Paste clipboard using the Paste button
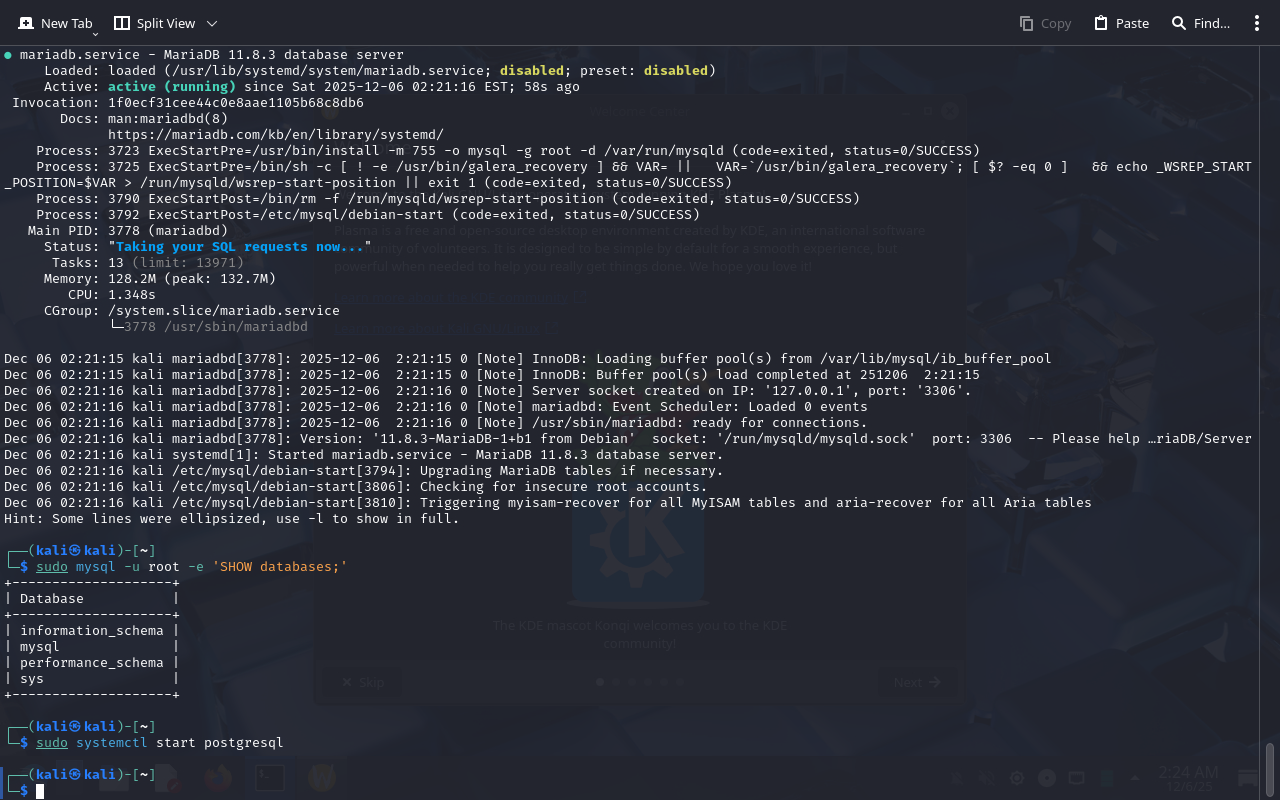The width and height of the screenshot is (1280, 800). [x=1121, y=23]
